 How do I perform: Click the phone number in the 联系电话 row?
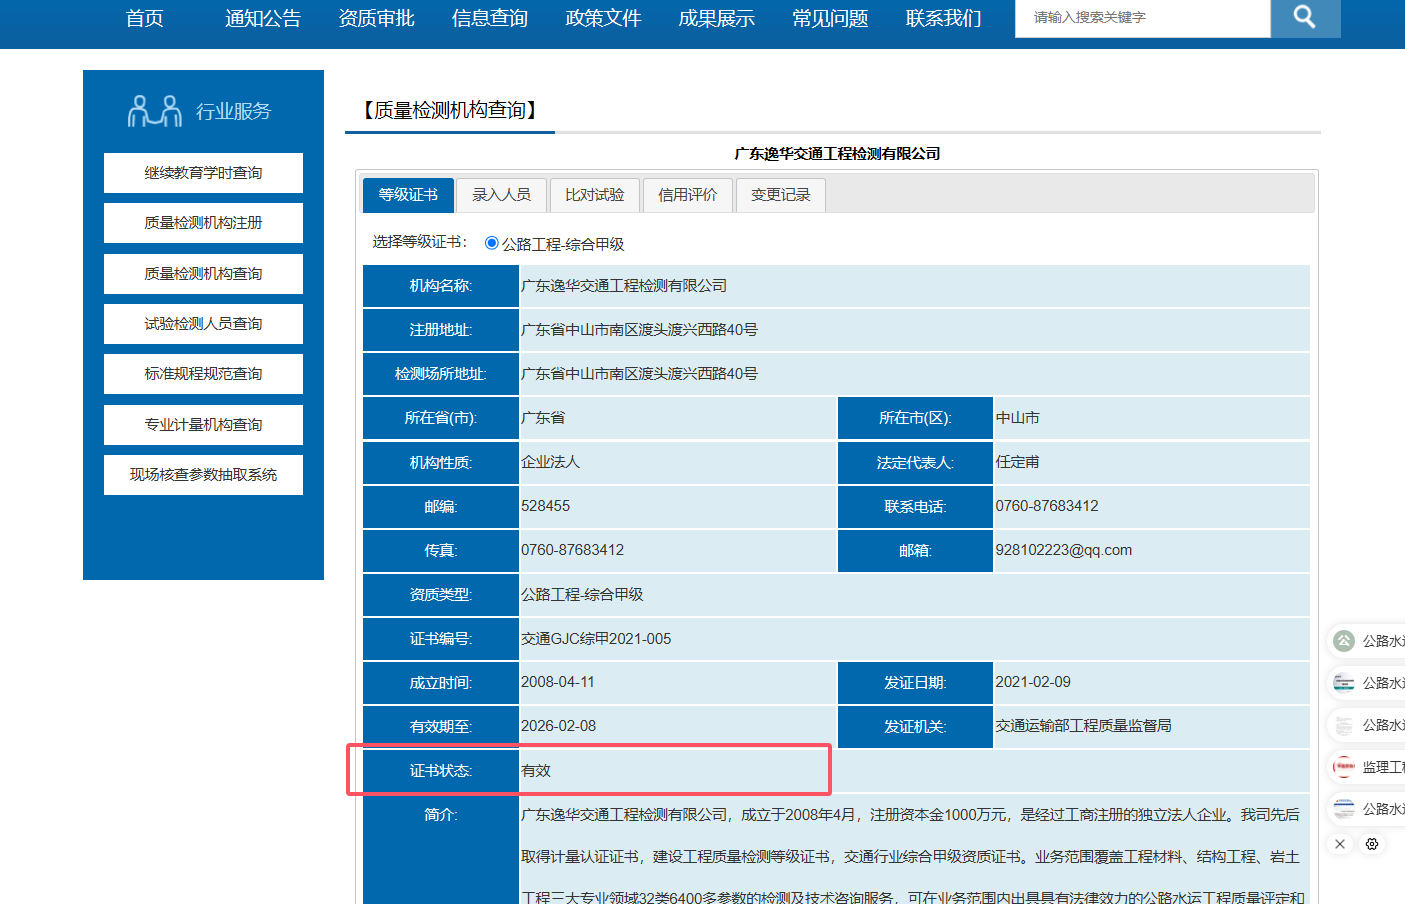click(x=1047, y=506)
